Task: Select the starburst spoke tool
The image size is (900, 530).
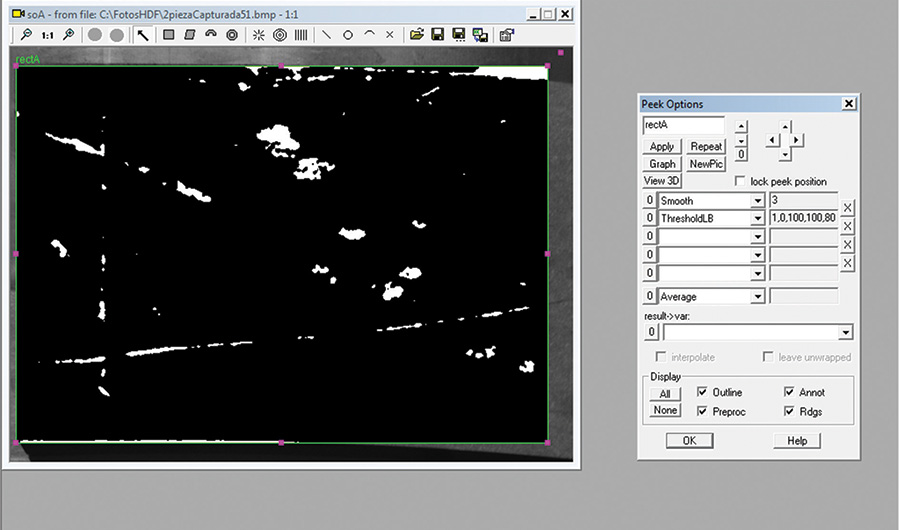Action: pyautogui.click(x=258, y=34)
